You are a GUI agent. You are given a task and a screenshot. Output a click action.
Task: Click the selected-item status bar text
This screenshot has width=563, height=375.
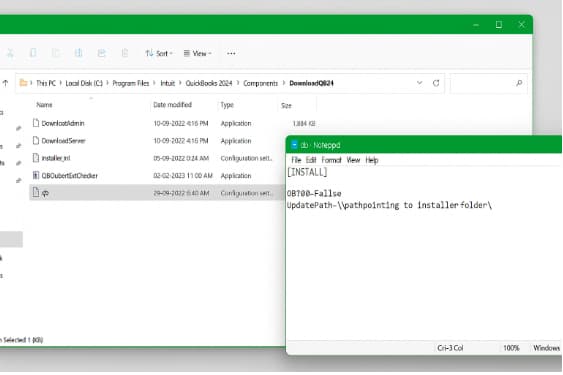[22, 340]
